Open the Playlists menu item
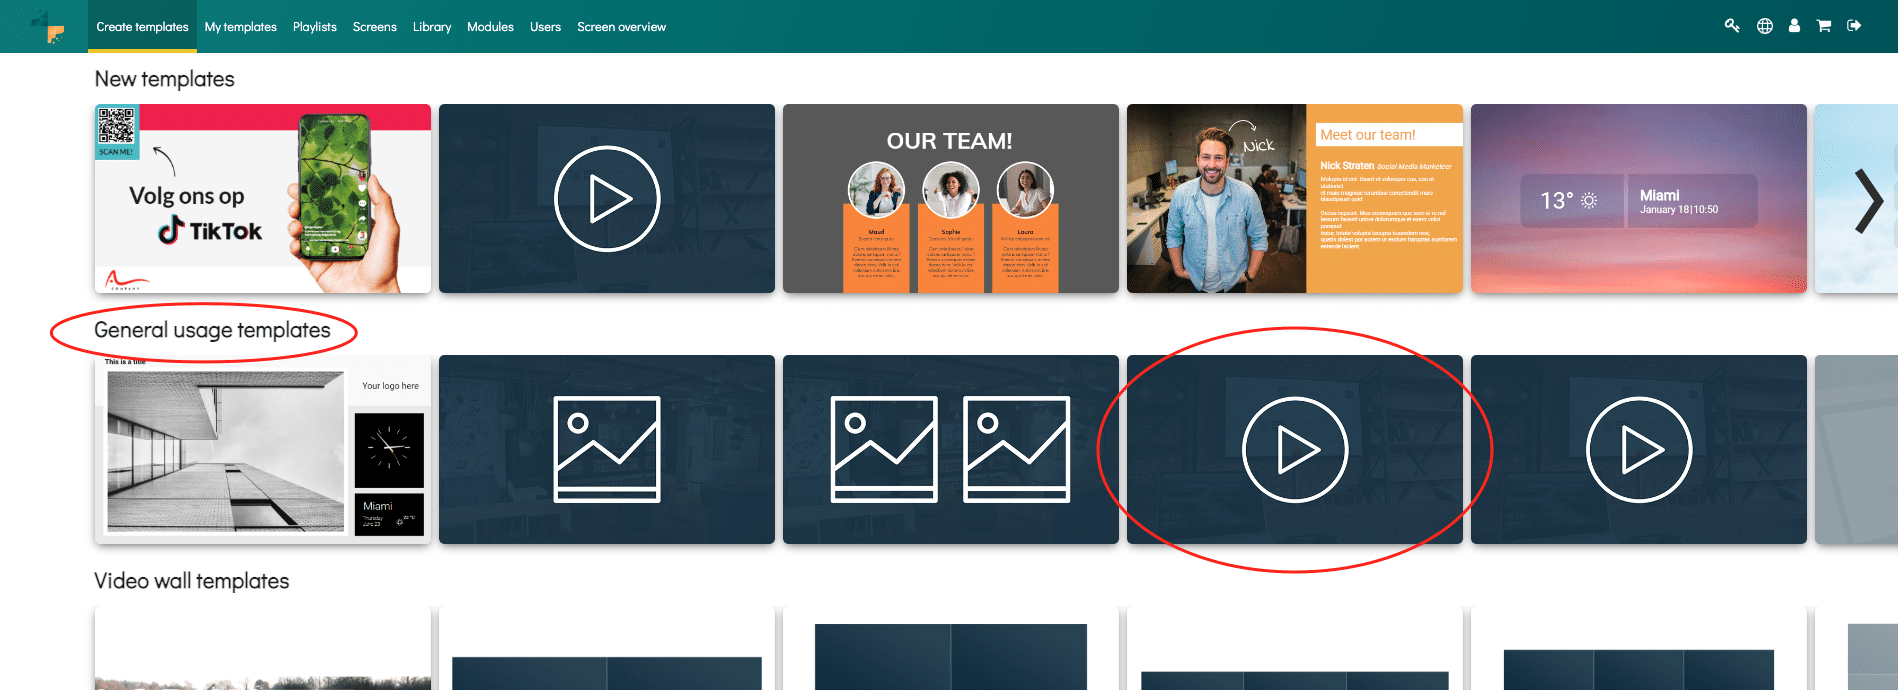This screenshot has width=1898, height=690. [x=315, y=27]
